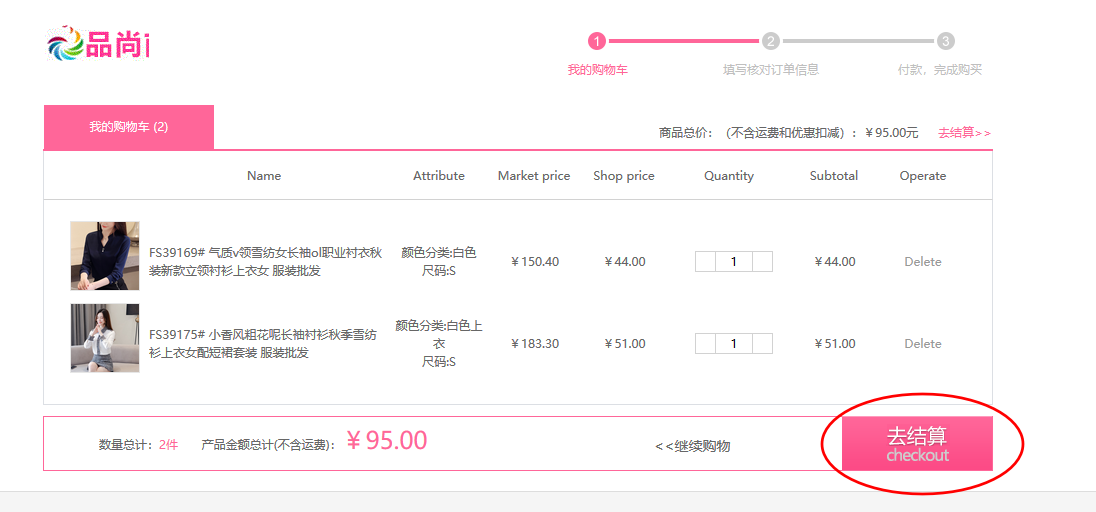Open the FS39175# product title link
The height and width of the screenshot is (512, 1096).
pyautogui.click(x=263, y=344)
